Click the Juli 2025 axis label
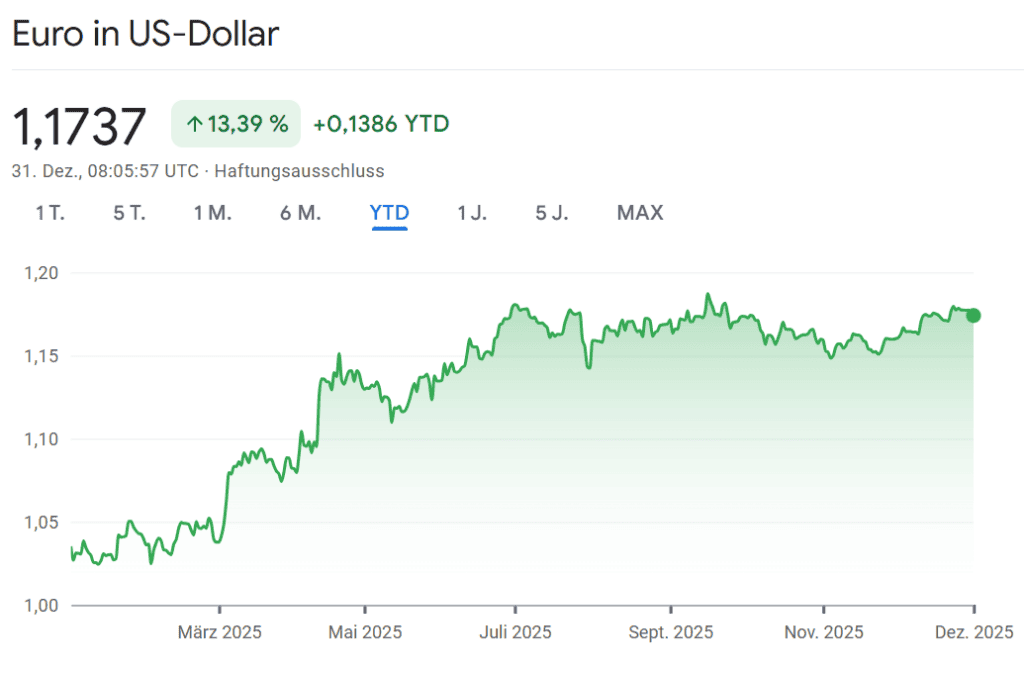1024x675 pixels. click(x=515, y=632)
